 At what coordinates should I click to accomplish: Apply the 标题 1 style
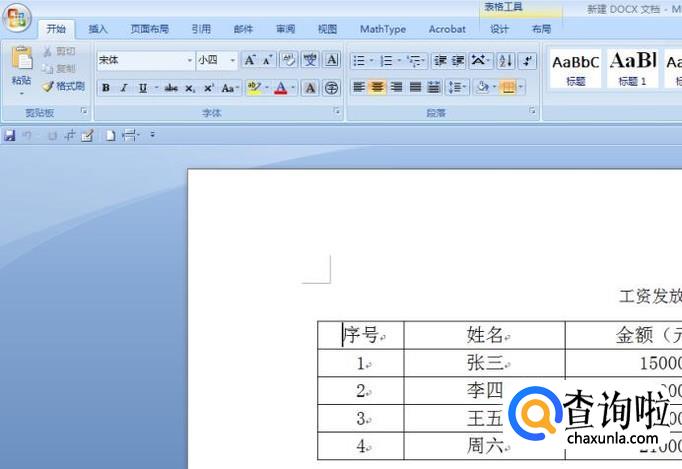click(633, 69)
